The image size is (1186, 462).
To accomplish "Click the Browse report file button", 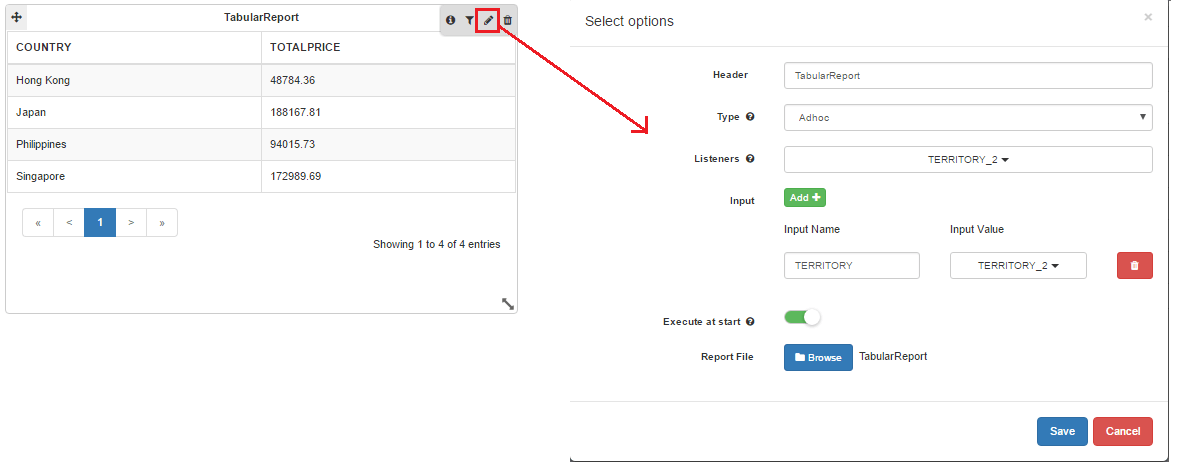I will (x=818, y=358).
